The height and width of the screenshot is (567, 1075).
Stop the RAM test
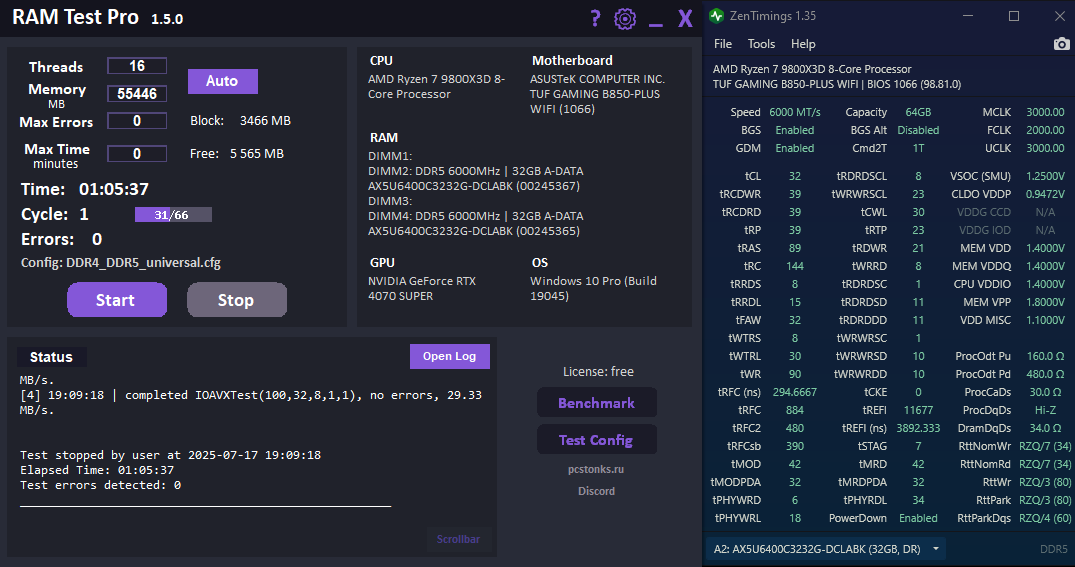pyautogui.click(x=237, y=300)
